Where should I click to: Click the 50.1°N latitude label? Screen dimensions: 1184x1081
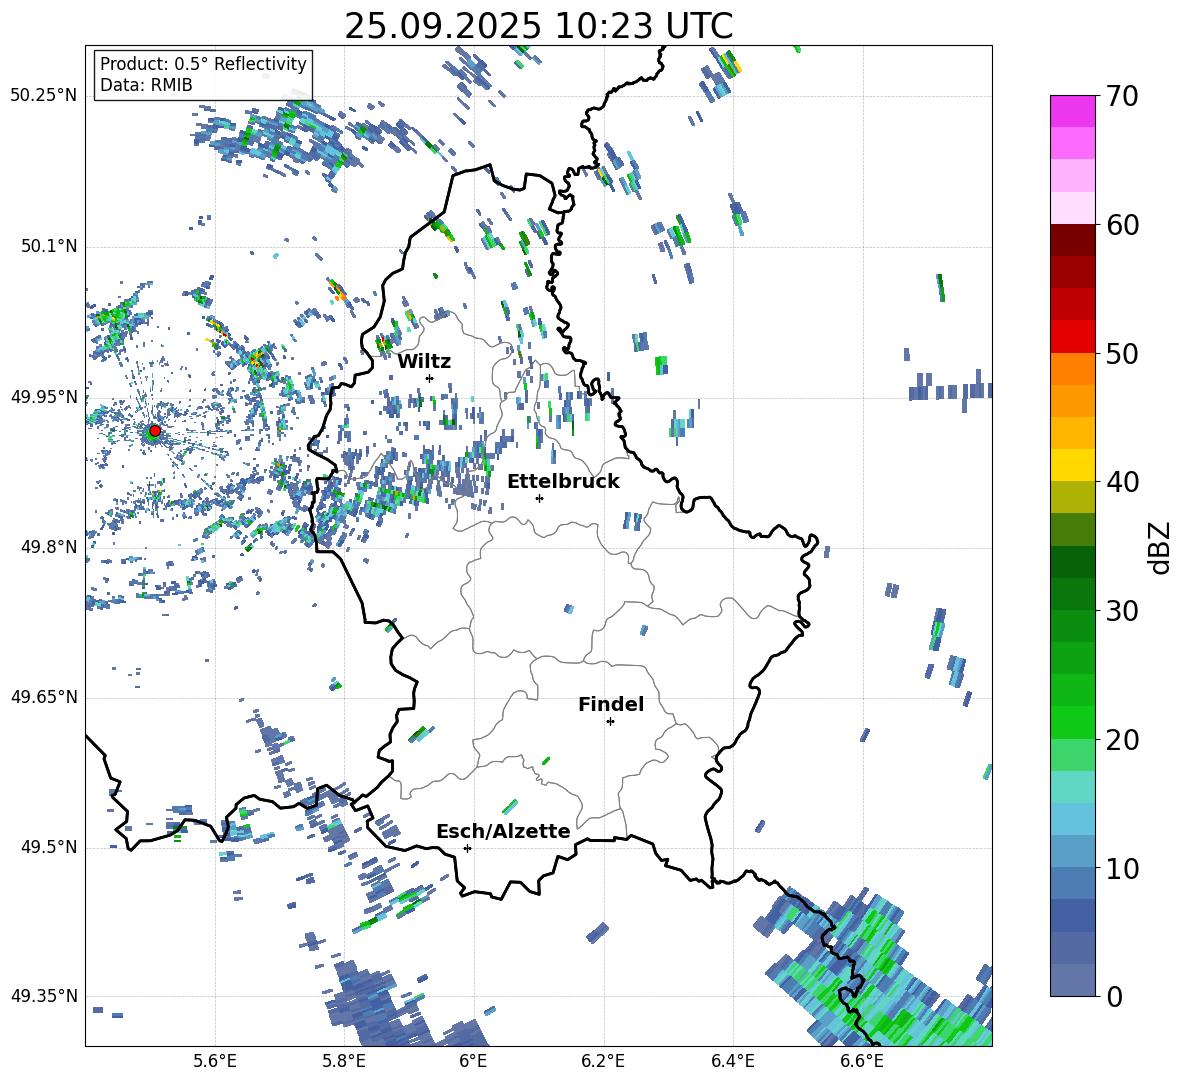48,246
